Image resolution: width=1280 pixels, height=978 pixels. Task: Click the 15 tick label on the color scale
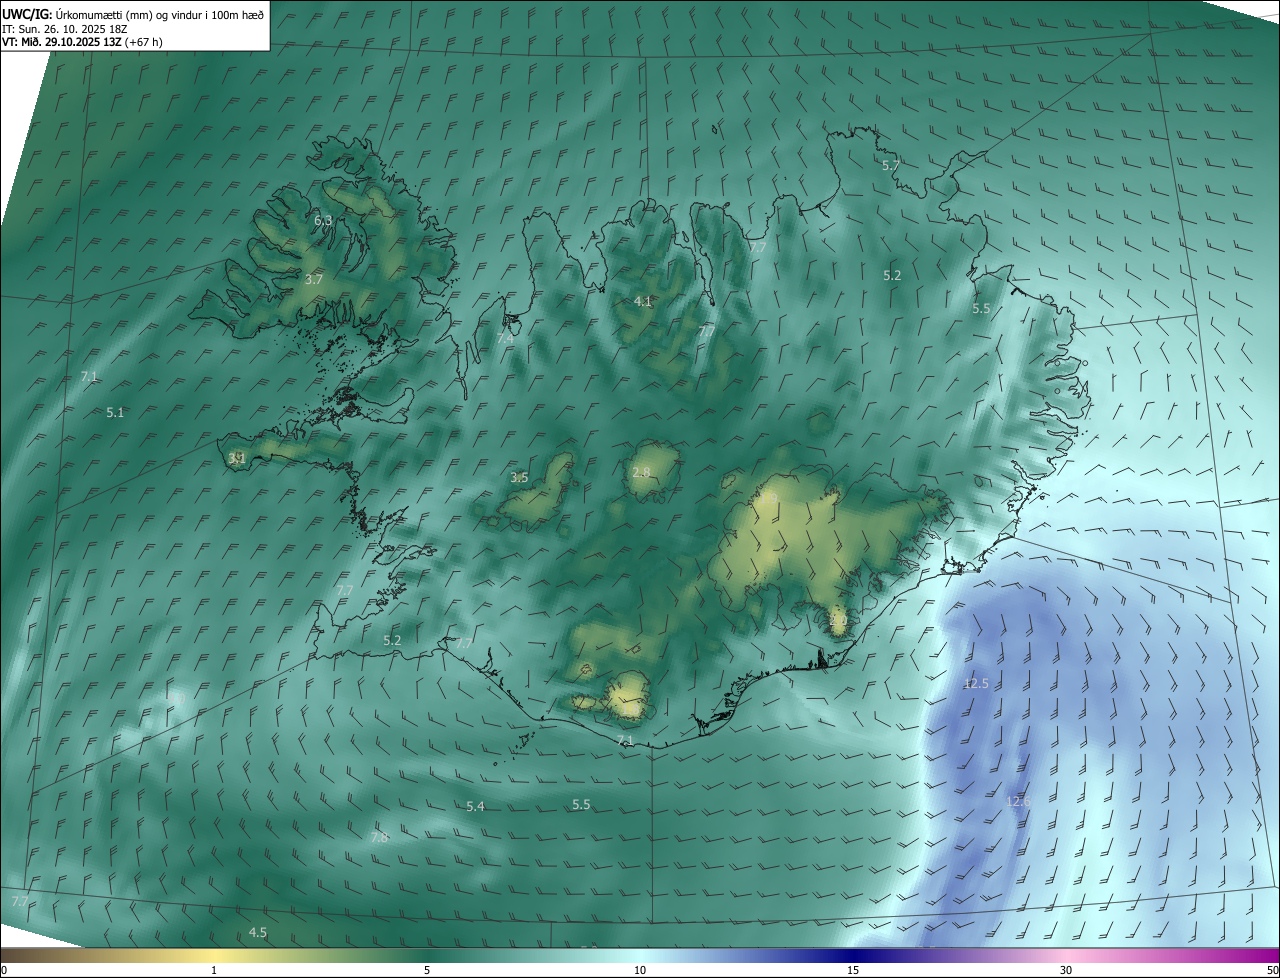[x=853, y=970]
